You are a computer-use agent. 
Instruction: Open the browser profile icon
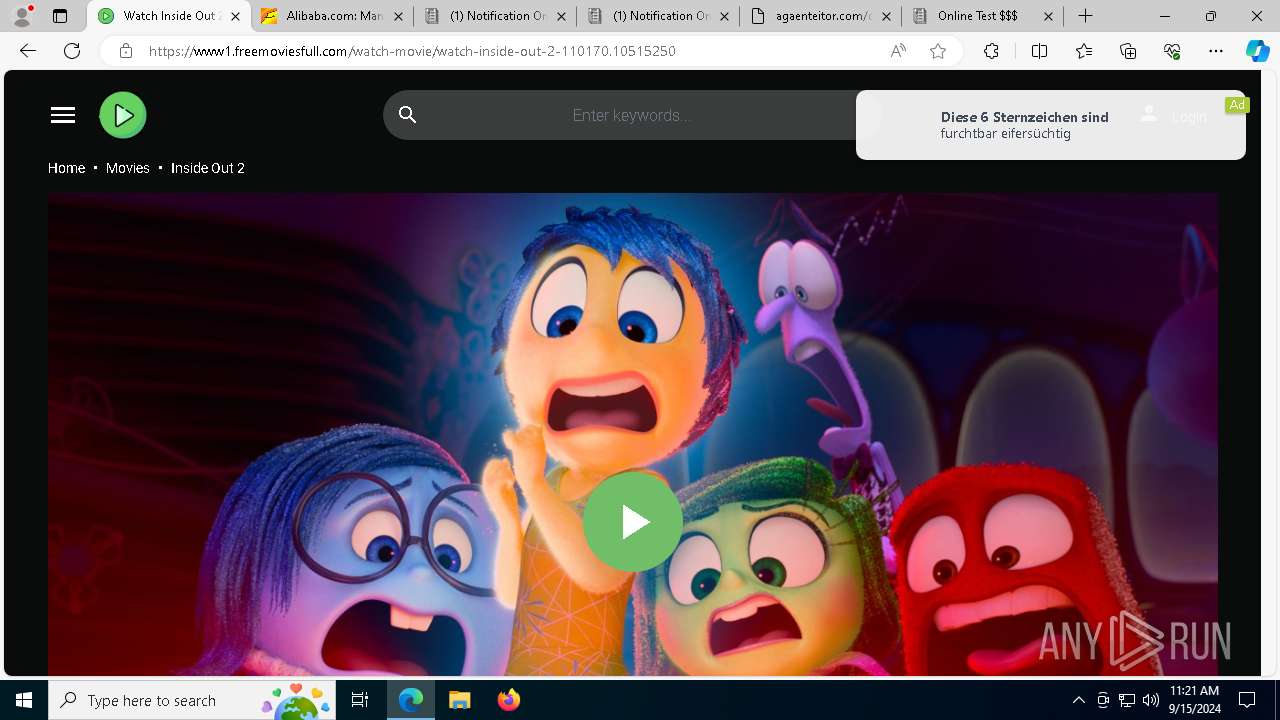click(x=22, y=16)
